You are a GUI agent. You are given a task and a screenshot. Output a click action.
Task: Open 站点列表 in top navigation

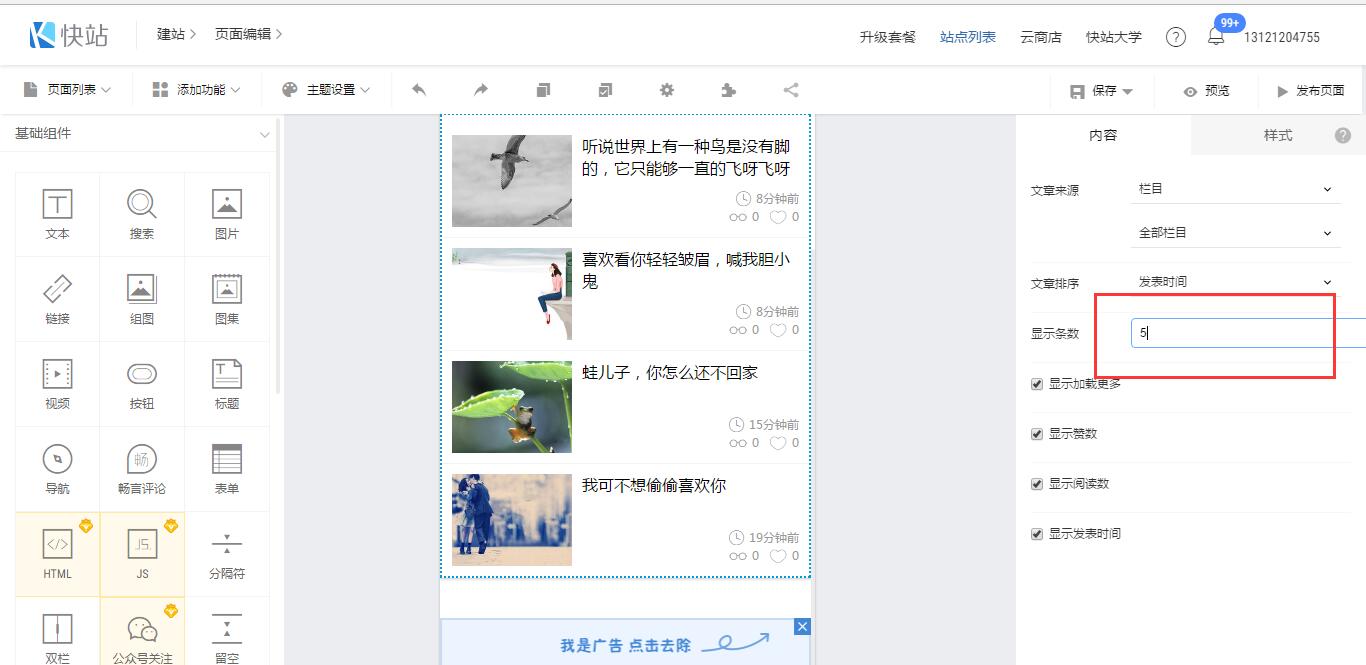(x=967, y=37)
